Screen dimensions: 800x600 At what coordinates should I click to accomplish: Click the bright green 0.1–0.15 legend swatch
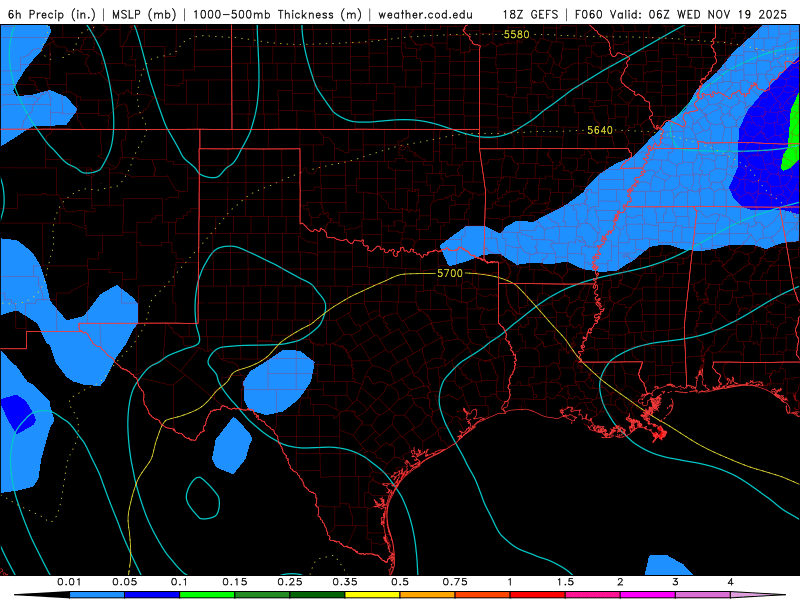click(207, 595)
